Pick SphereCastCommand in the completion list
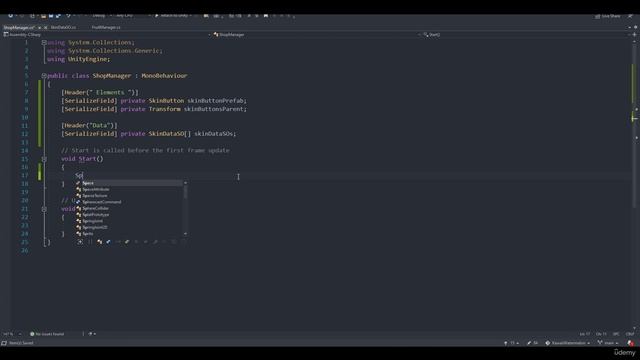The height and width of the screenshot is (360, 640). [x=129, y=202]
